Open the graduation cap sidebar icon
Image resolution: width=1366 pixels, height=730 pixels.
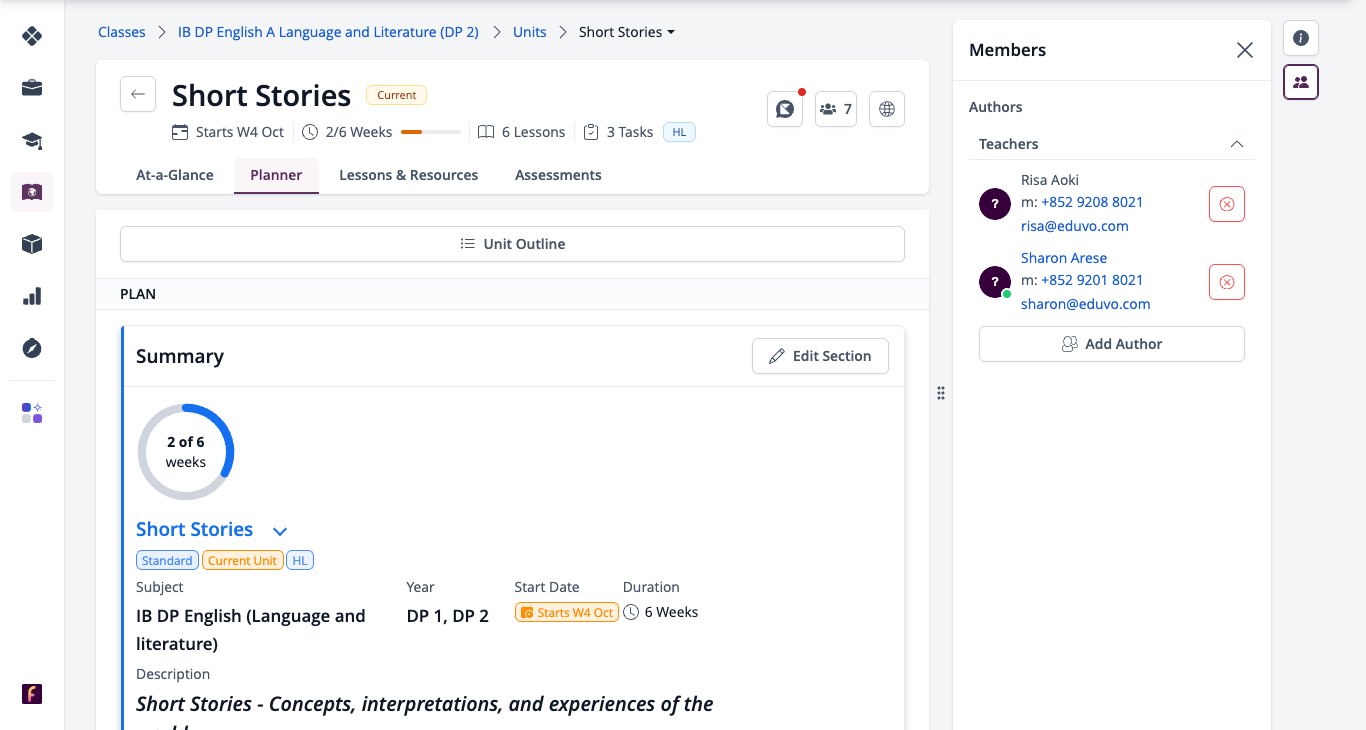(x=32, y=140)
